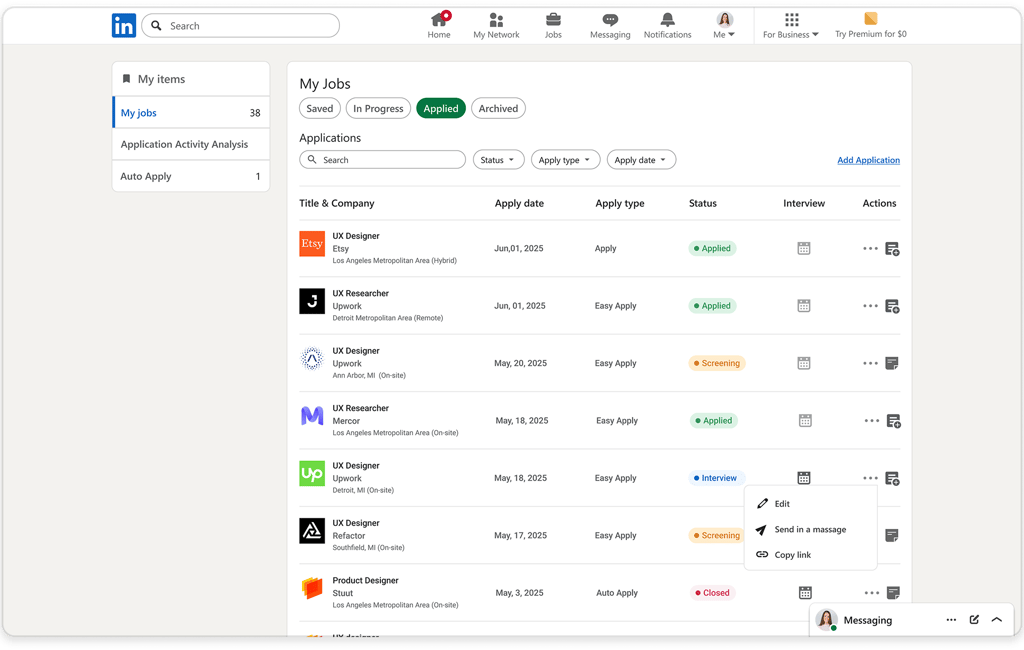Viewport: 1024px width, 650px height.
Task: Open more actions for Upwork Jun 01 UX Researcher
Action: click(870, 306)
